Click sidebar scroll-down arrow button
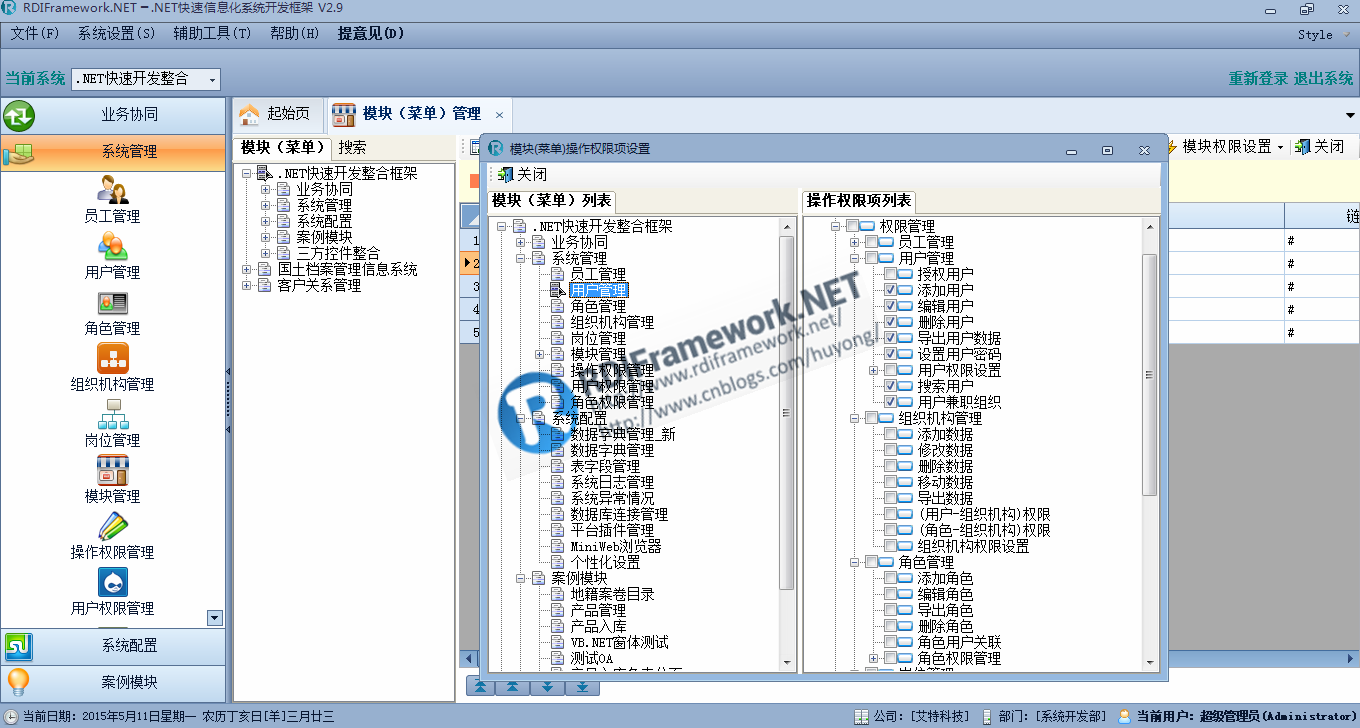 tap(215, 618)
